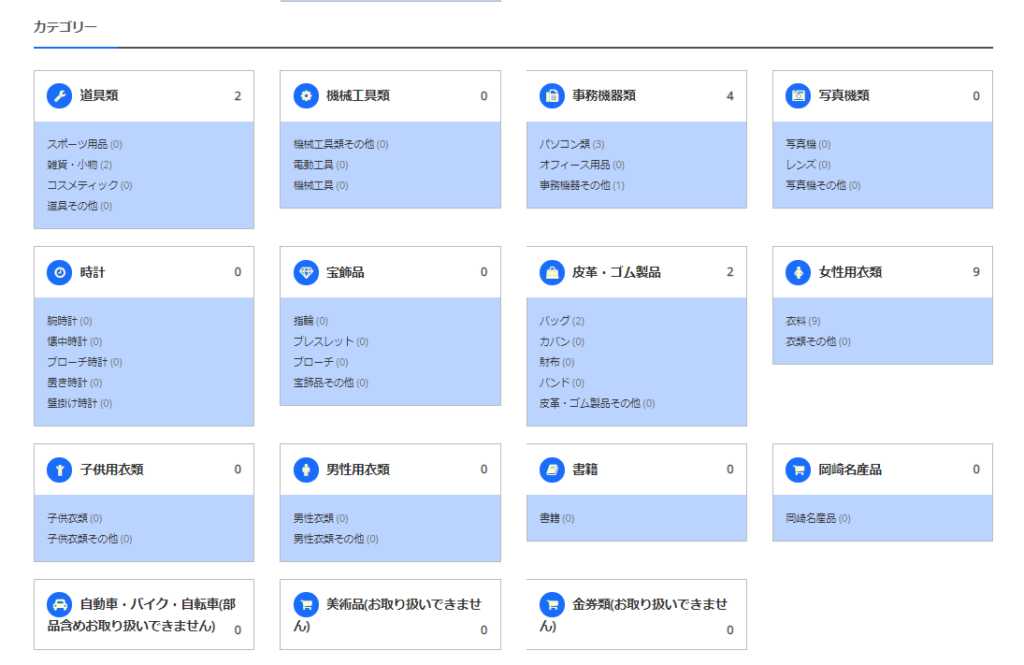The height and width of the screenshot is (665, 1024).
Task: Click the car icon for 自動車・バイク・自転車
Action: pyautogui.click(x=59, y=605)
